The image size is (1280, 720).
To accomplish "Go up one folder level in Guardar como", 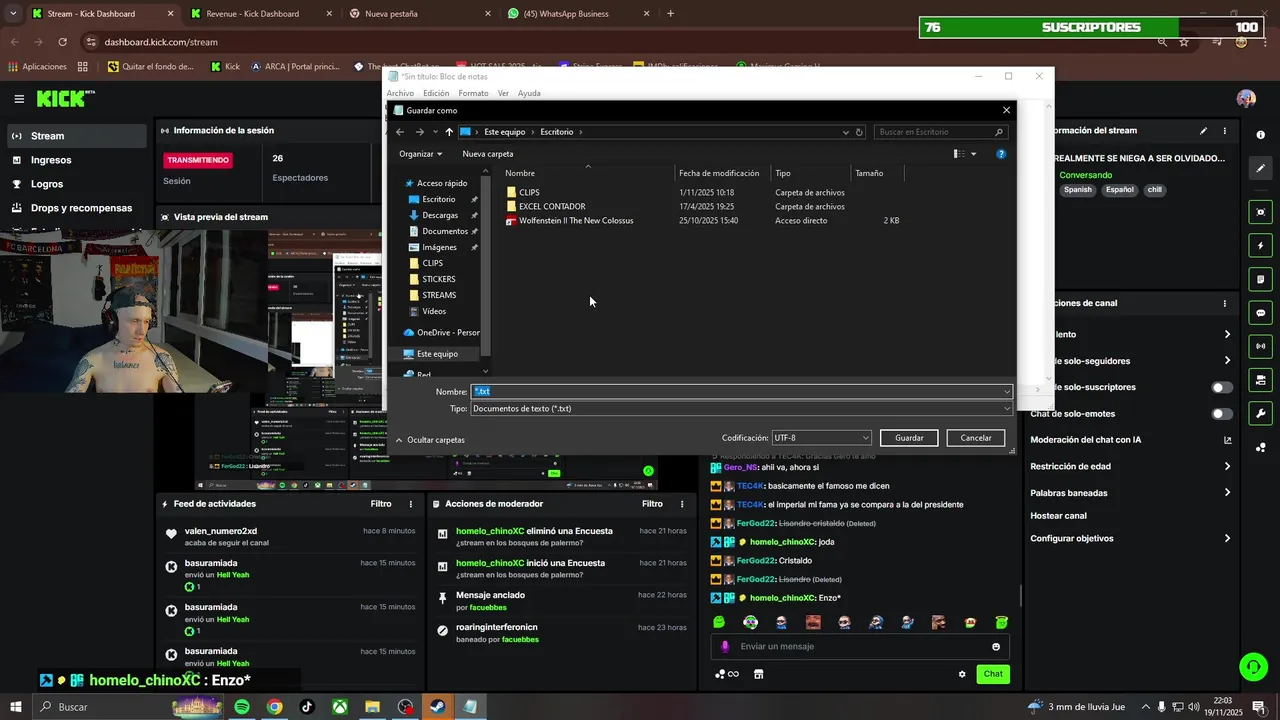I will (x=449, y=132).
